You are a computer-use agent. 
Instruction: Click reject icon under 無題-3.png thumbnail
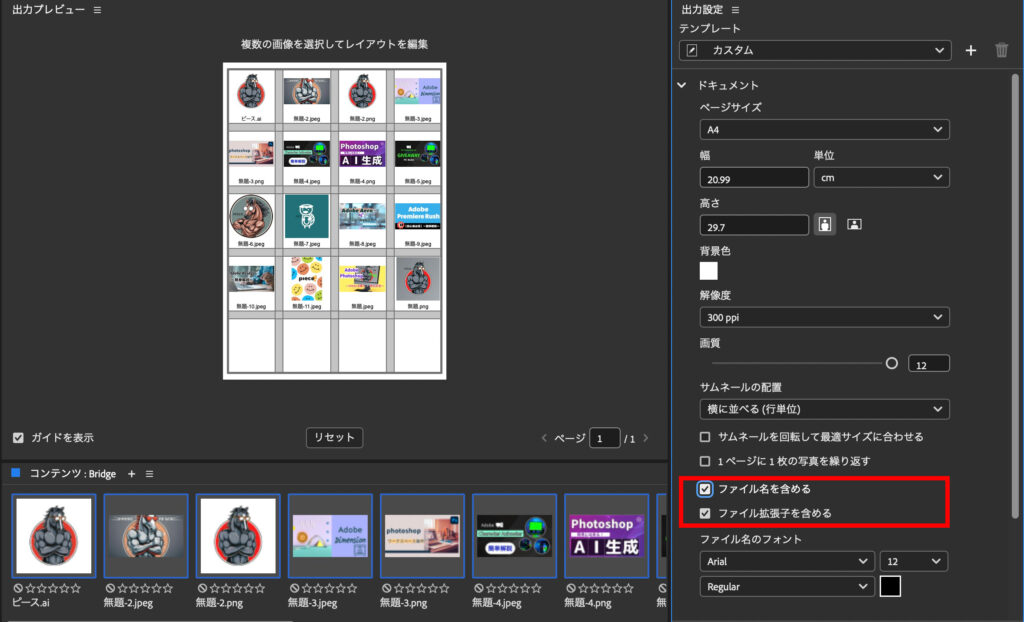386,588
